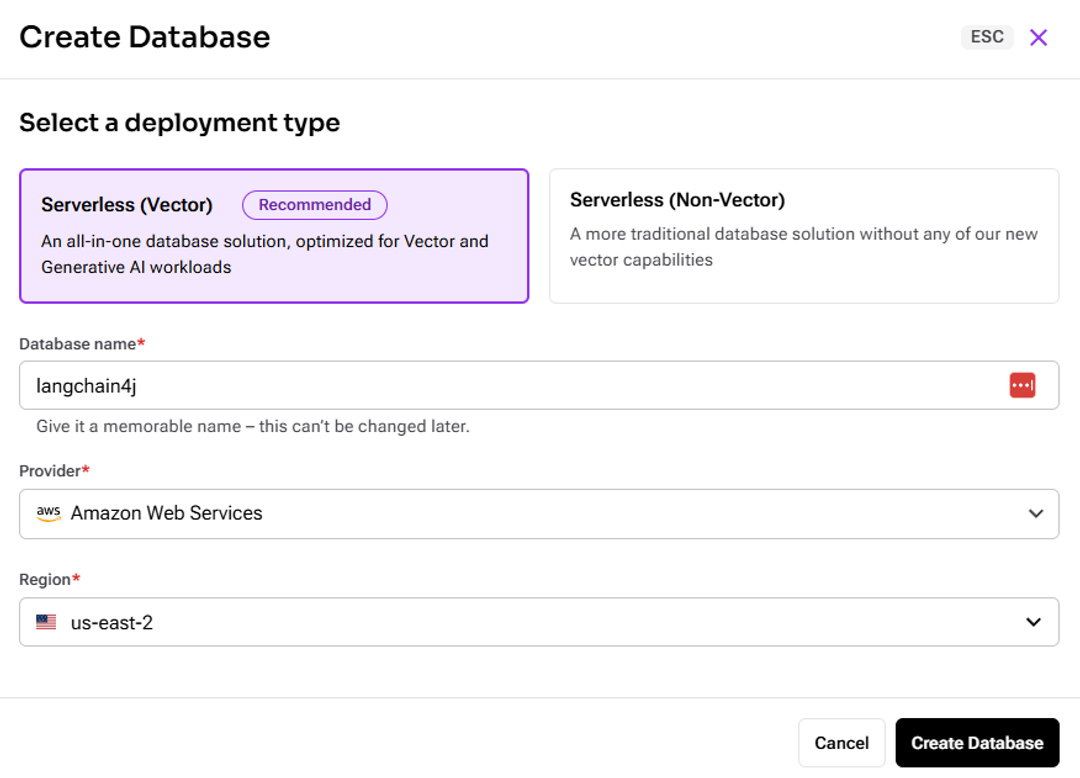Click the Recommended badge

pyautogui.click(x=314, y=204)
